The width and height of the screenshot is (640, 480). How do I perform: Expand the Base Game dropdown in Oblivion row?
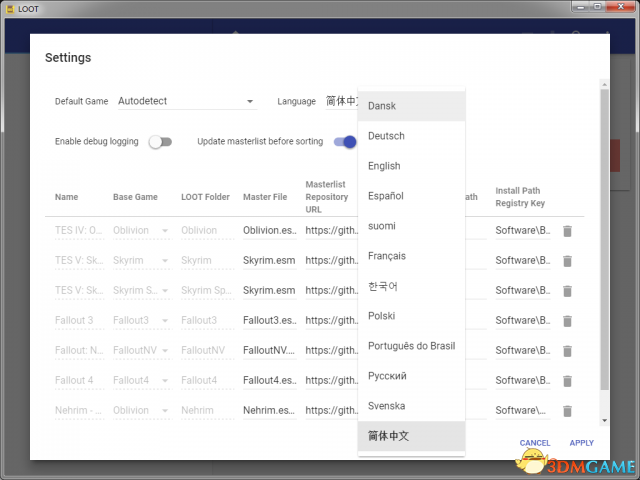pos(141,231)
